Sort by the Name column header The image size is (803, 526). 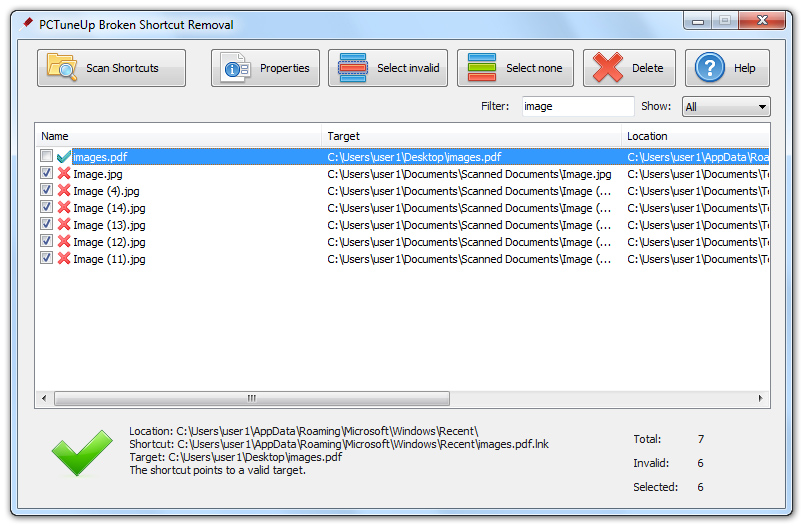click(x=178, y=136)
